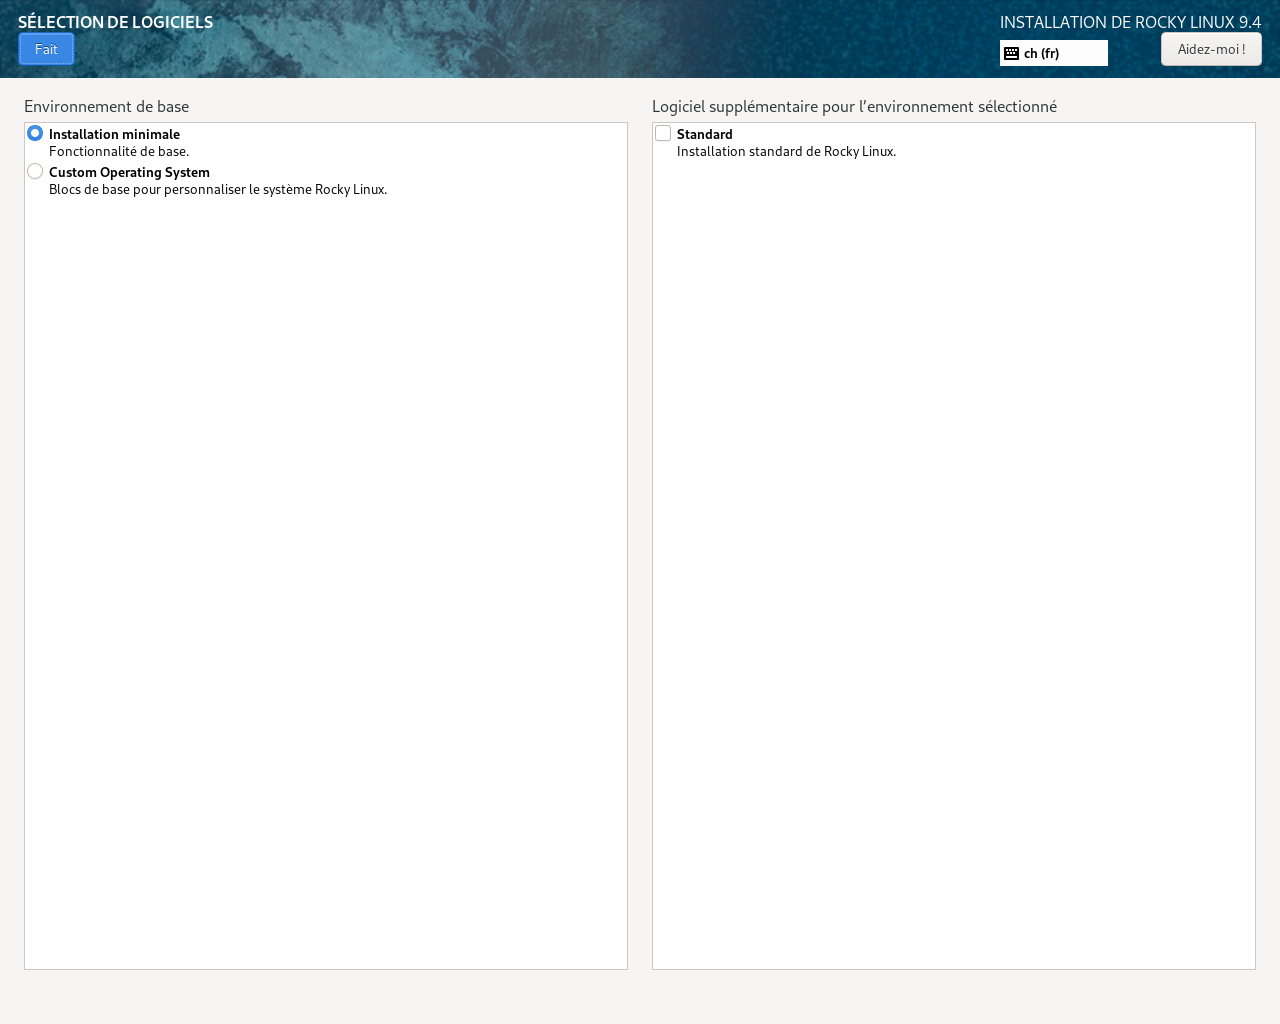Click inside the additional software list panel
This screenshot has width=1280, height=1024.
point(954,550)
